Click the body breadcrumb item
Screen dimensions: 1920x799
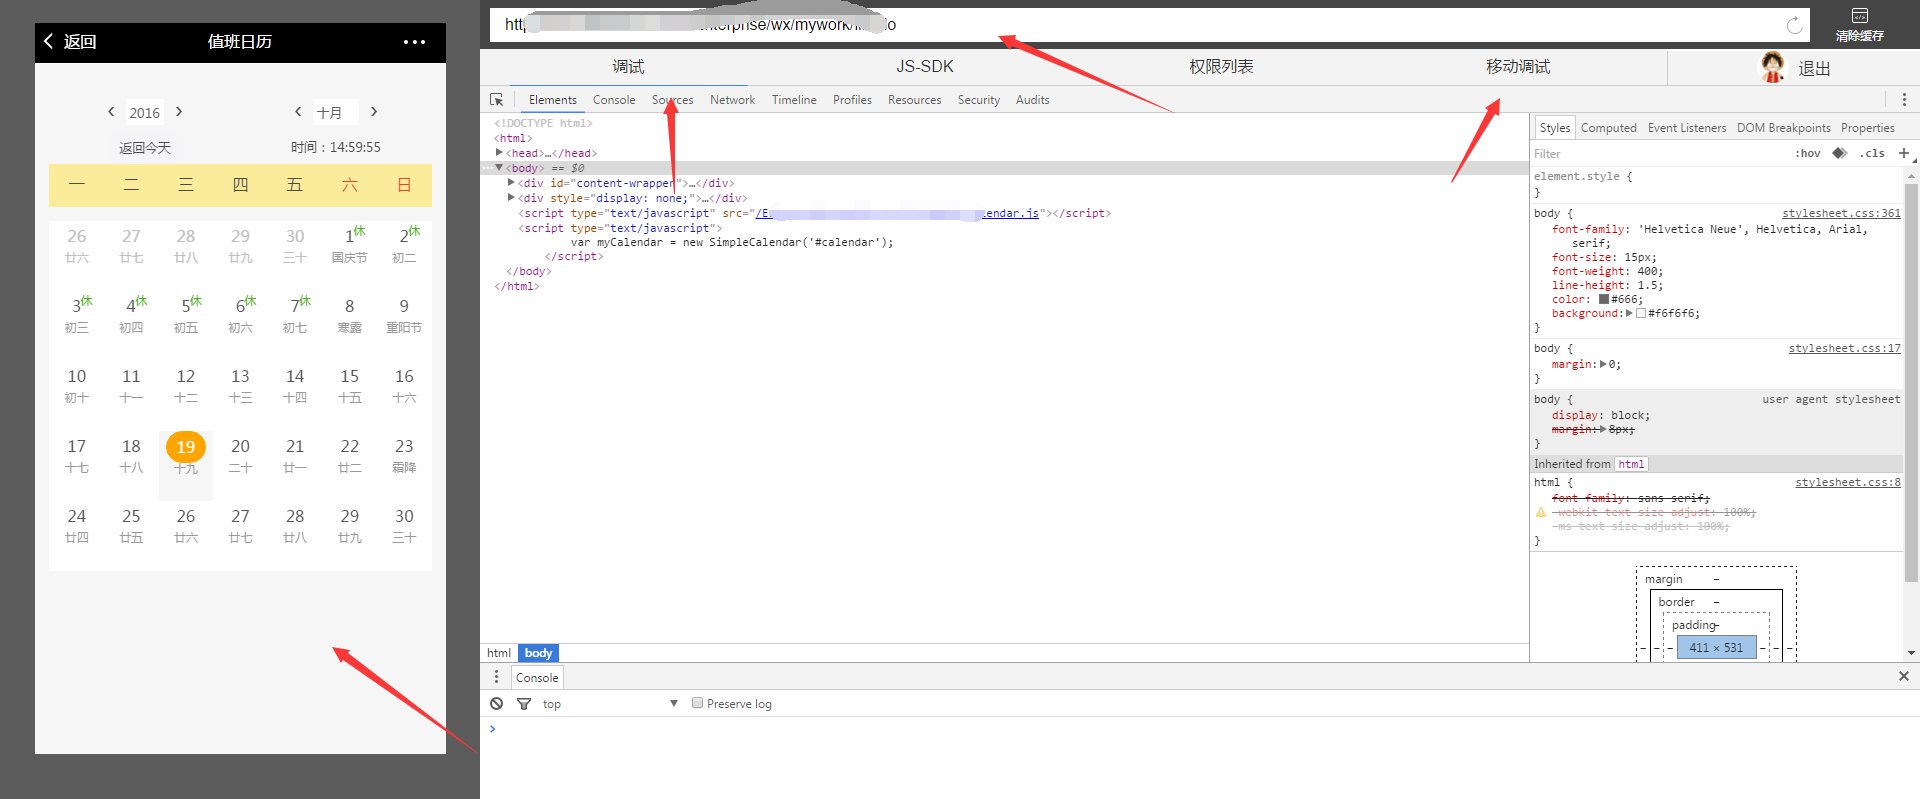(x=538, y=653)
